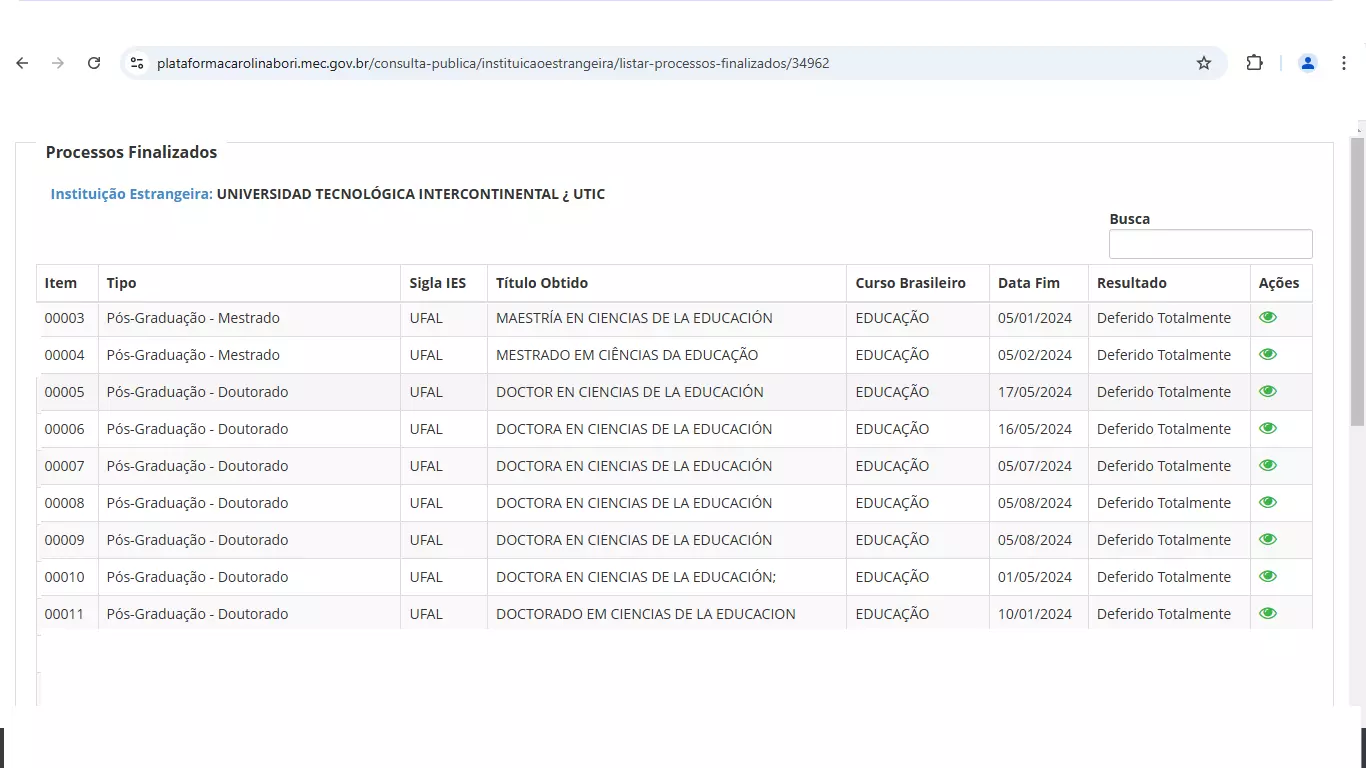Viewport: 1366px width, 768px height.
Task: Bookmark this page with the star
Action: coord(1204,63)
